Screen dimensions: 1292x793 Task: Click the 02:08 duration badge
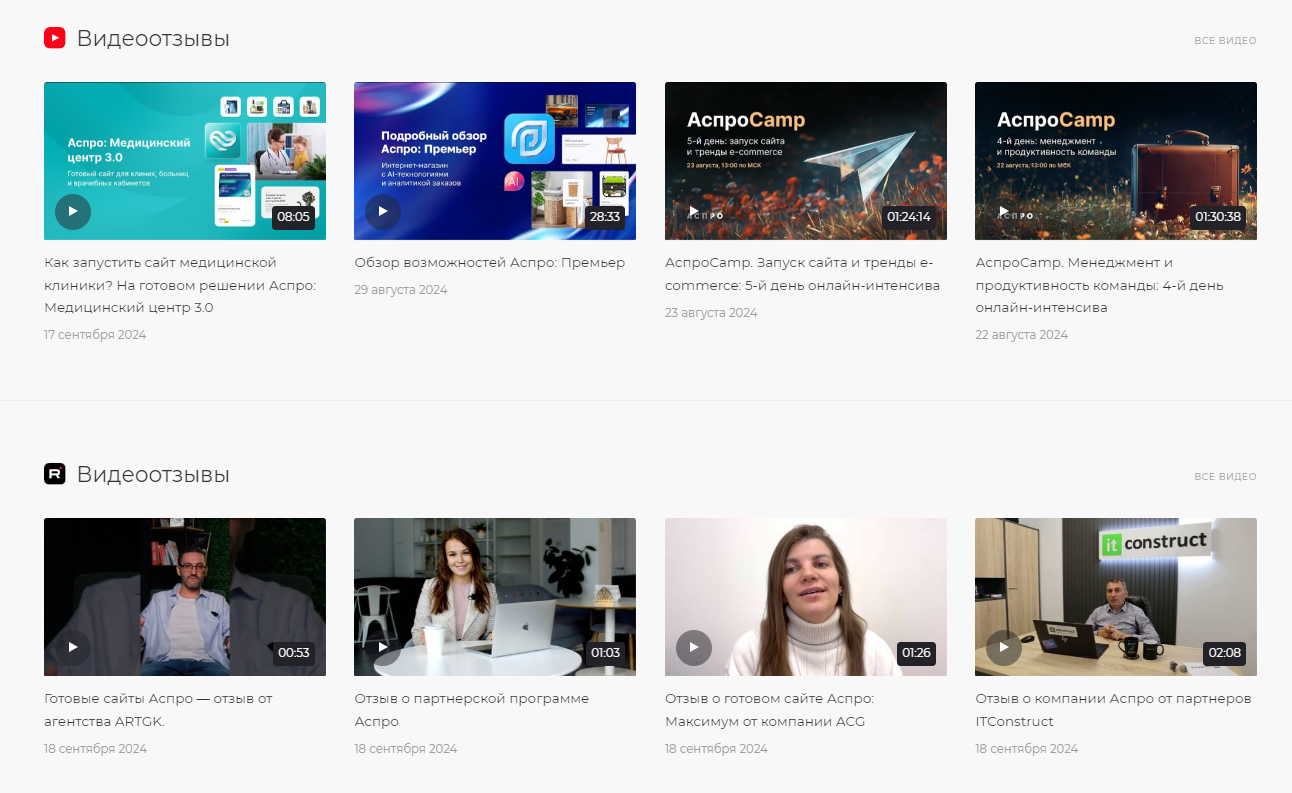[x=1225, y=653]
